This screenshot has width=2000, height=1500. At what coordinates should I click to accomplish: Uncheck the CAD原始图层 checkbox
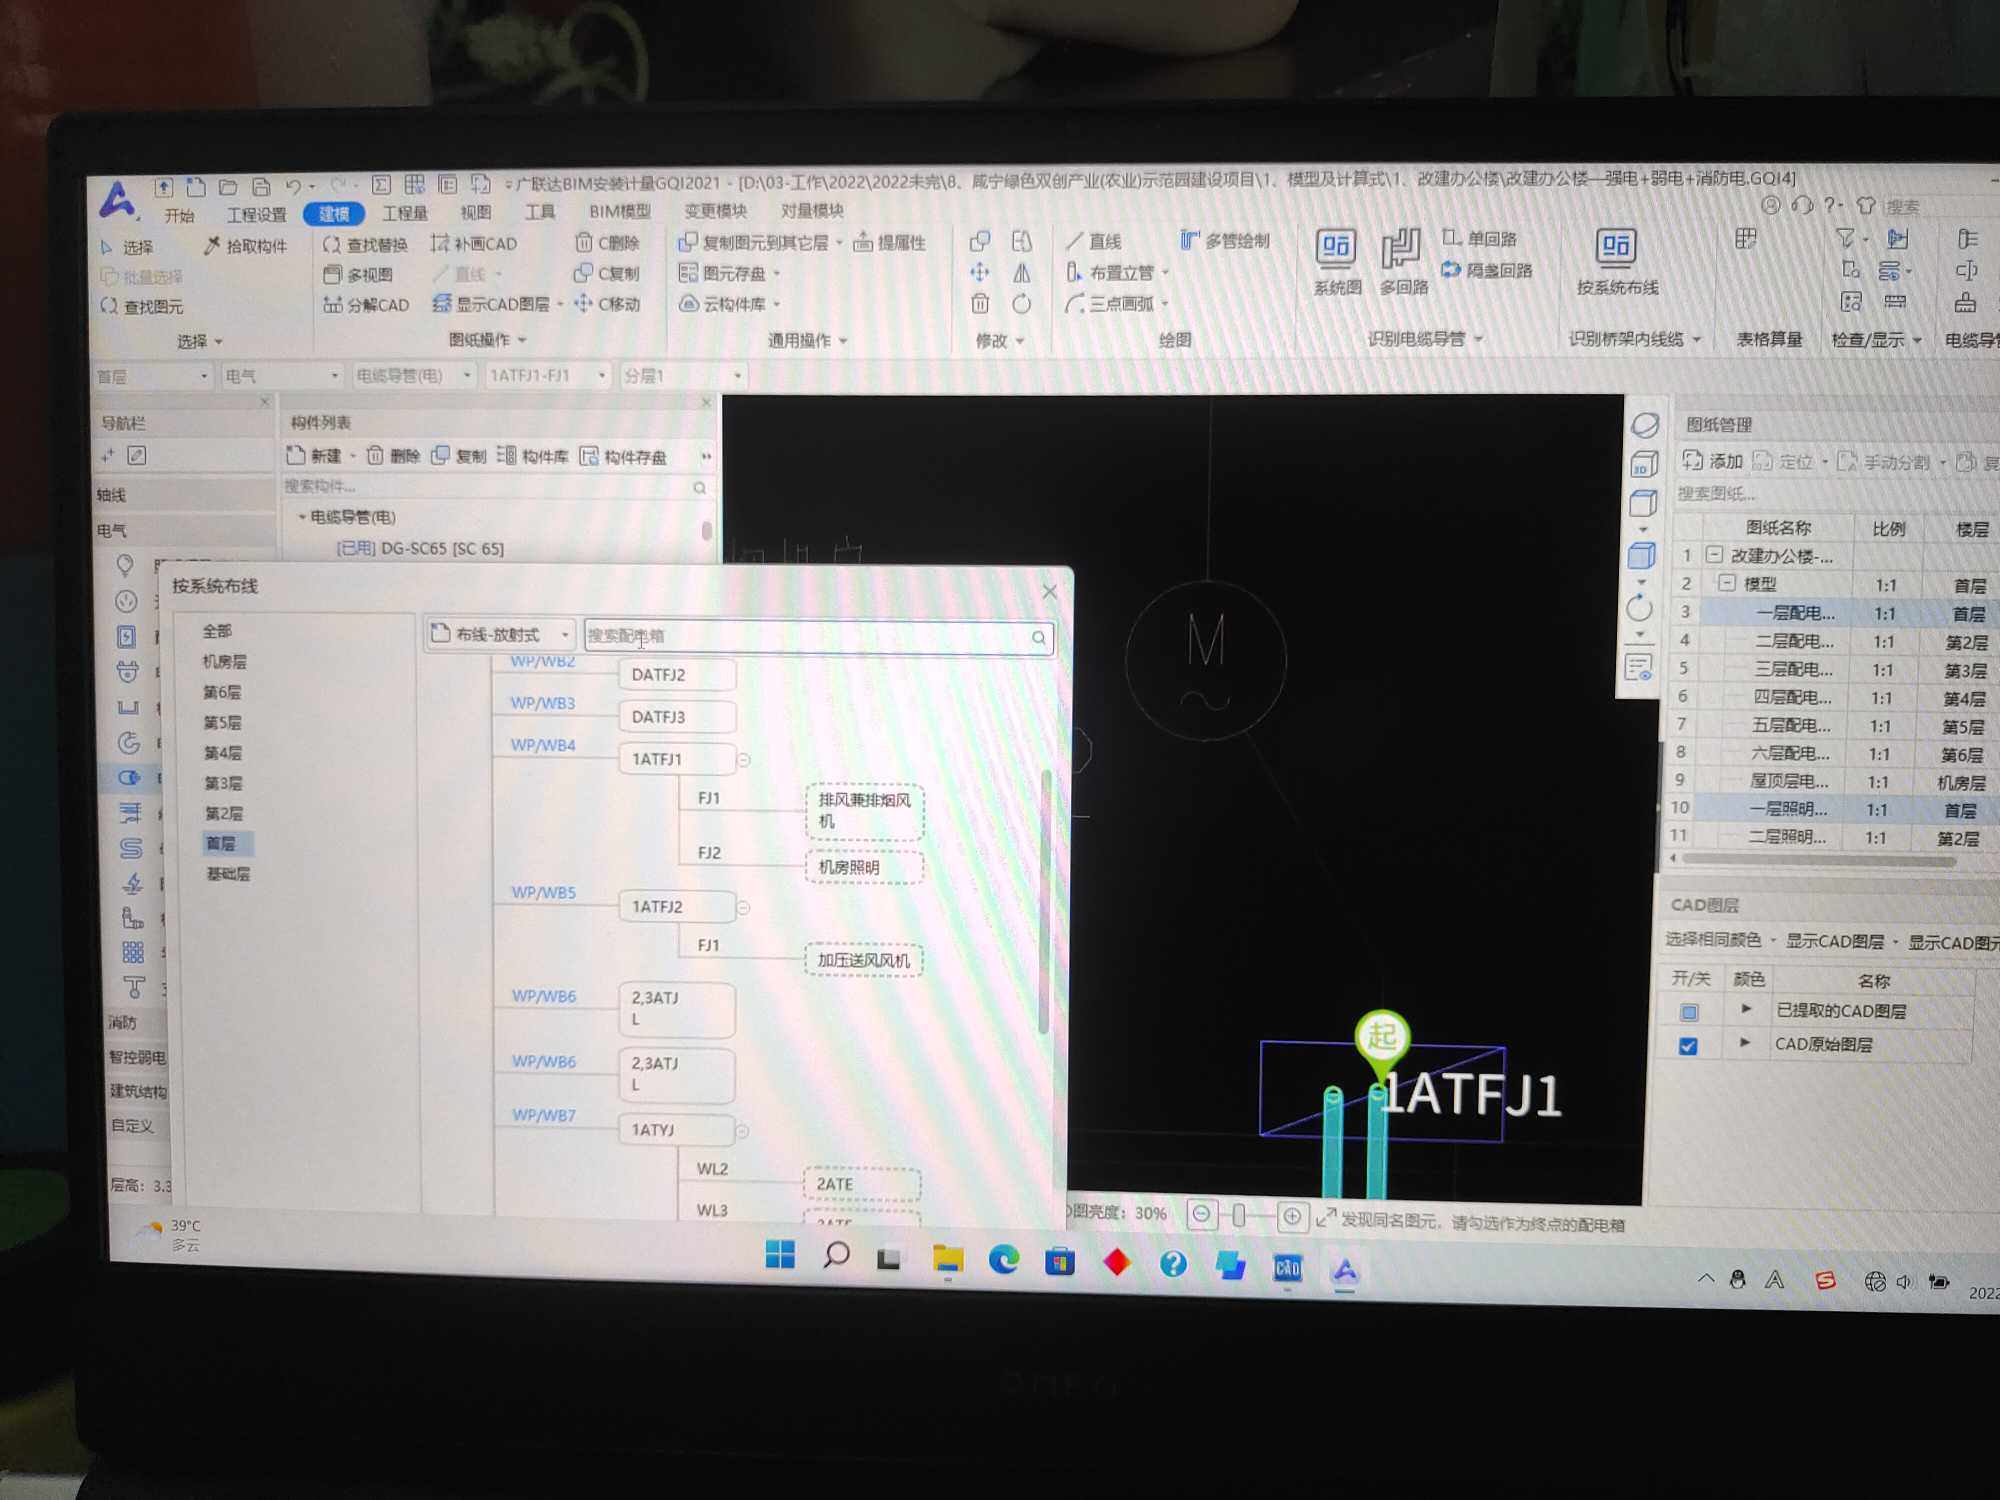click(1688, 1046)
